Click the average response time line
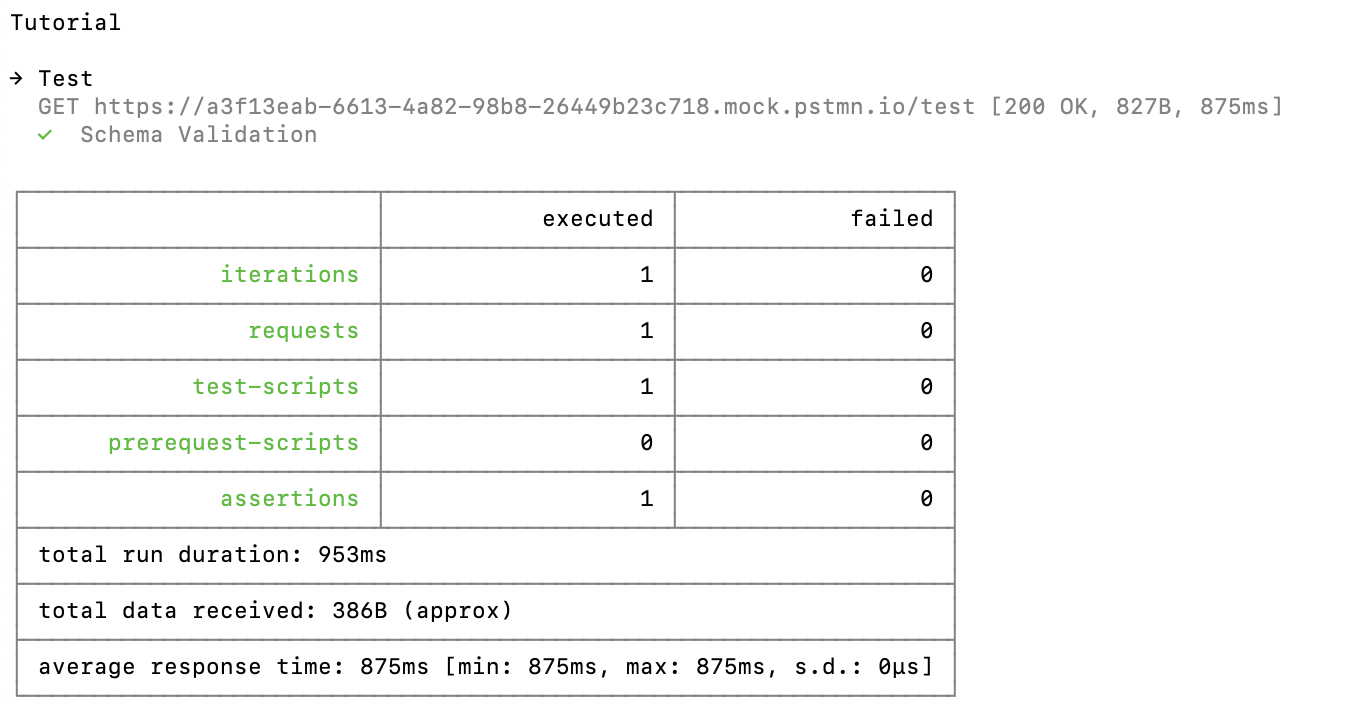This screenshot has height=704, width=1356. (485, 667)
